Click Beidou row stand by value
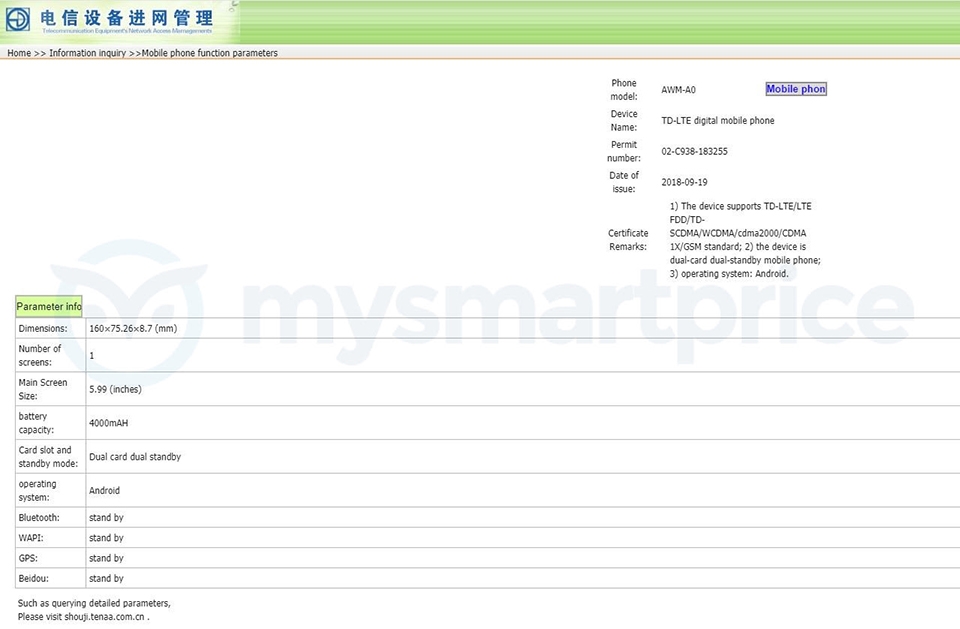The height and width of the screenshot is (629, 960). pos(106,578)
